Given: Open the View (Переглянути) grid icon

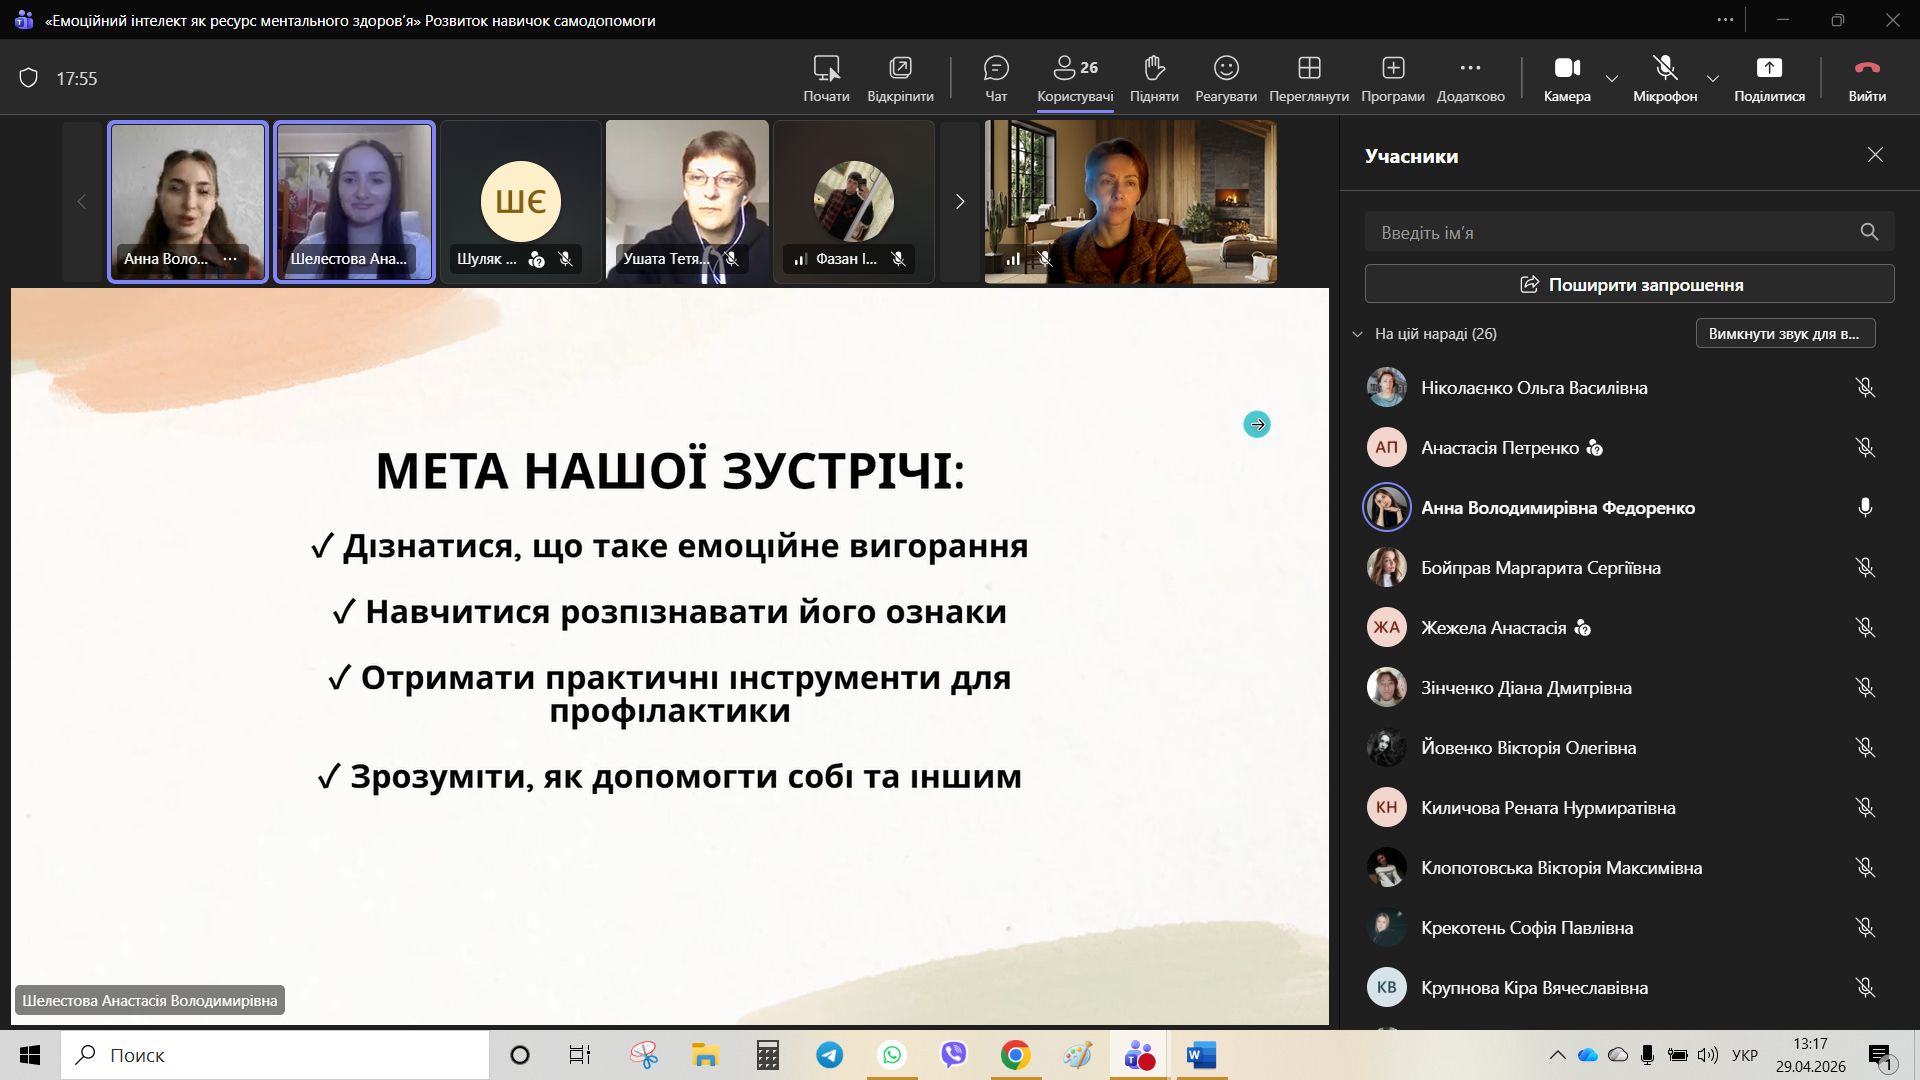Looking at the screenshot, I should click(1309, 78).
